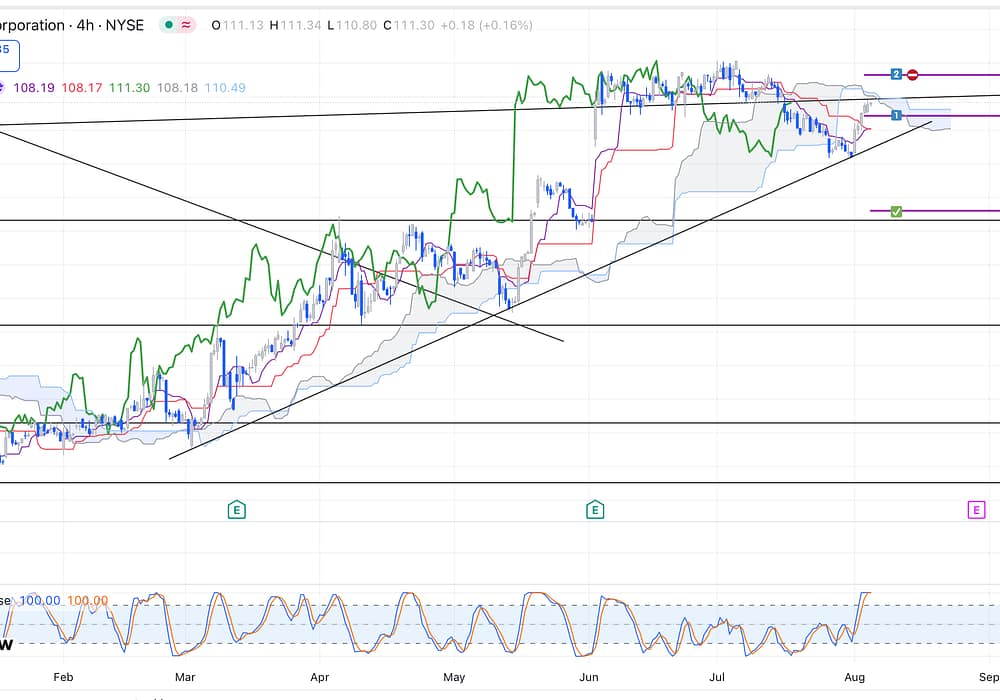1000x700 pixels.
Task: Click the red 108.17 indicator value
Action: point(81,88)
